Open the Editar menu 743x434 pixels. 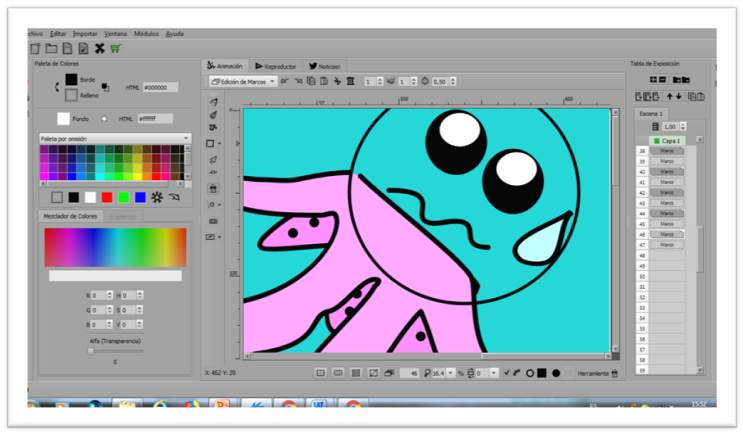coord(58,34)
